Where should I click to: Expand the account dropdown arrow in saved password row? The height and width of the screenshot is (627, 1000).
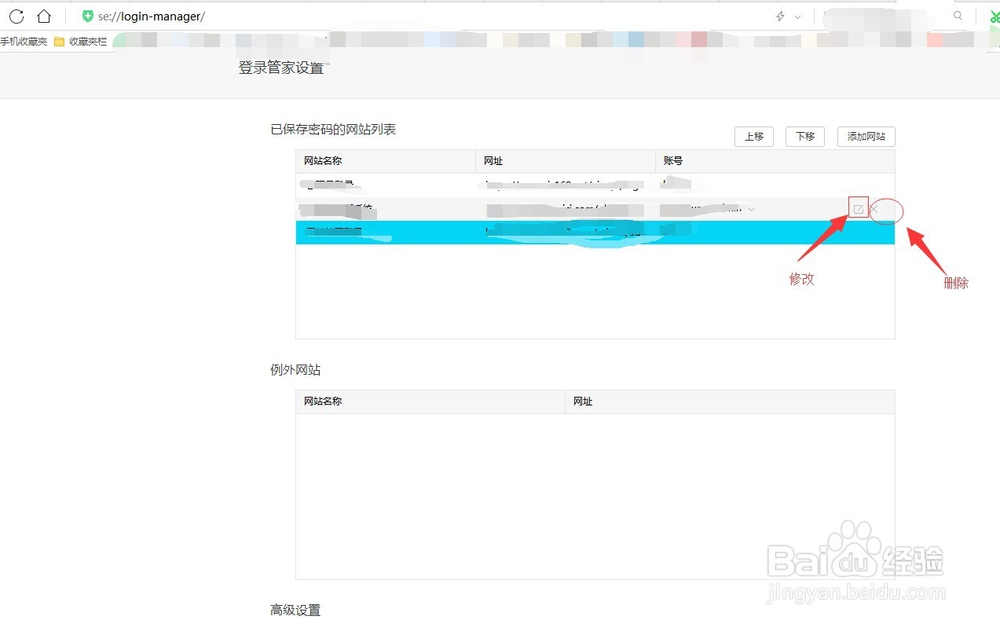(x=751, y=210)
